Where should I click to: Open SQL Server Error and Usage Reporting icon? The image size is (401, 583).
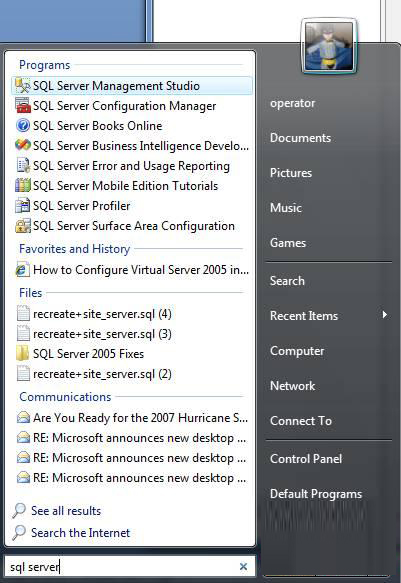22,165
